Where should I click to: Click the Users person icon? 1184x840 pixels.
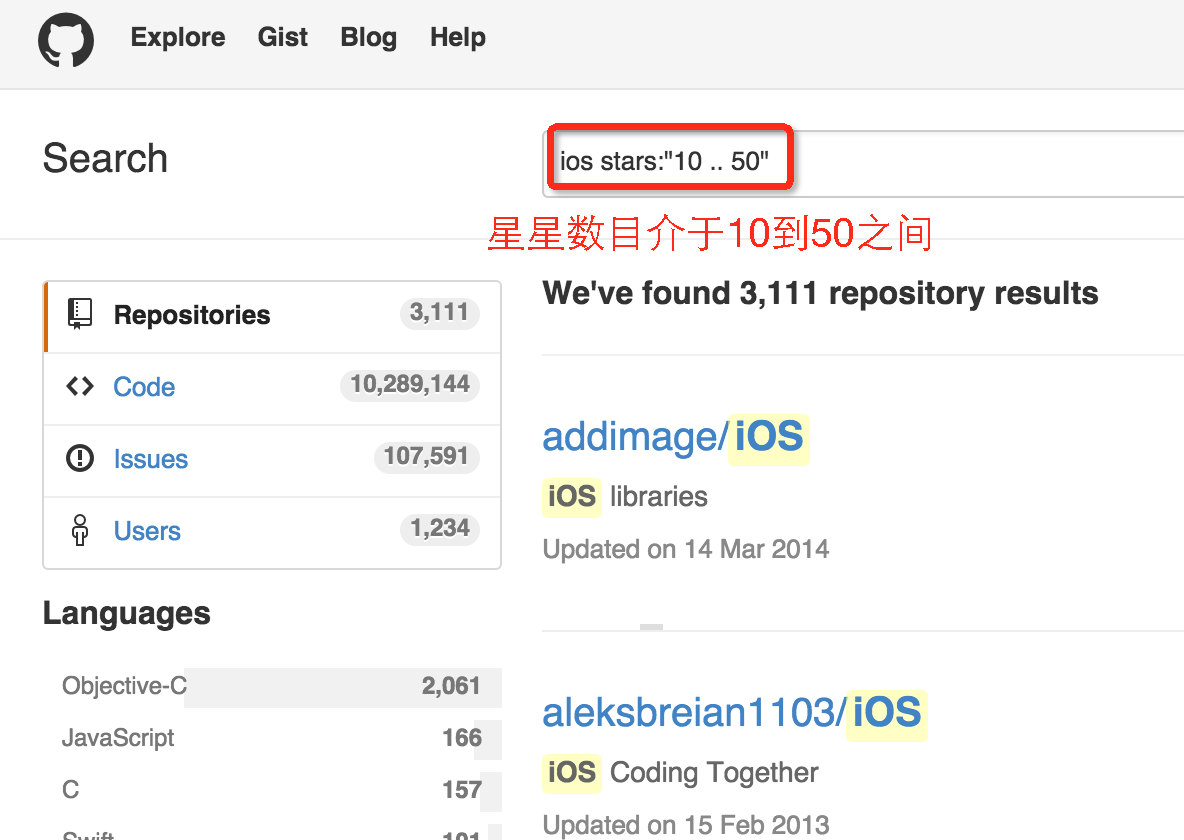click(80, 530)
